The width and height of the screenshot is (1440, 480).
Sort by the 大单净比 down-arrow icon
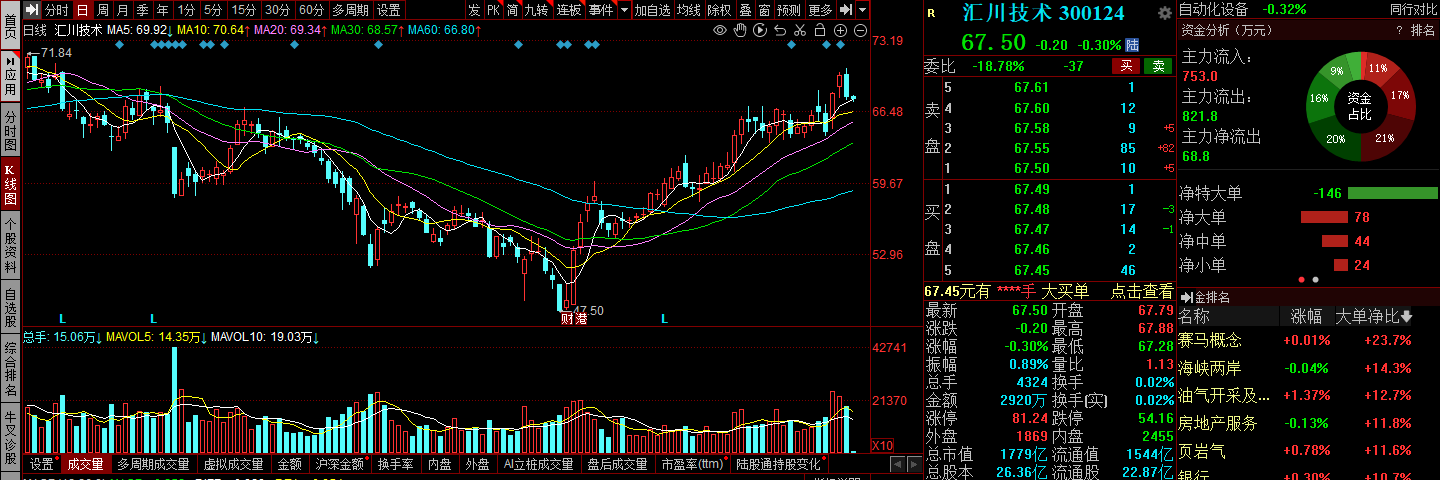click(1408, 316)
